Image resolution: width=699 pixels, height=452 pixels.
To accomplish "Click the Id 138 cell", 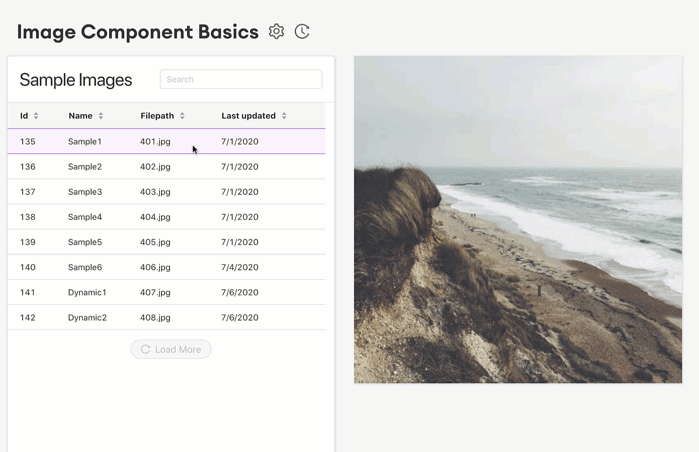I will [28, 217].
